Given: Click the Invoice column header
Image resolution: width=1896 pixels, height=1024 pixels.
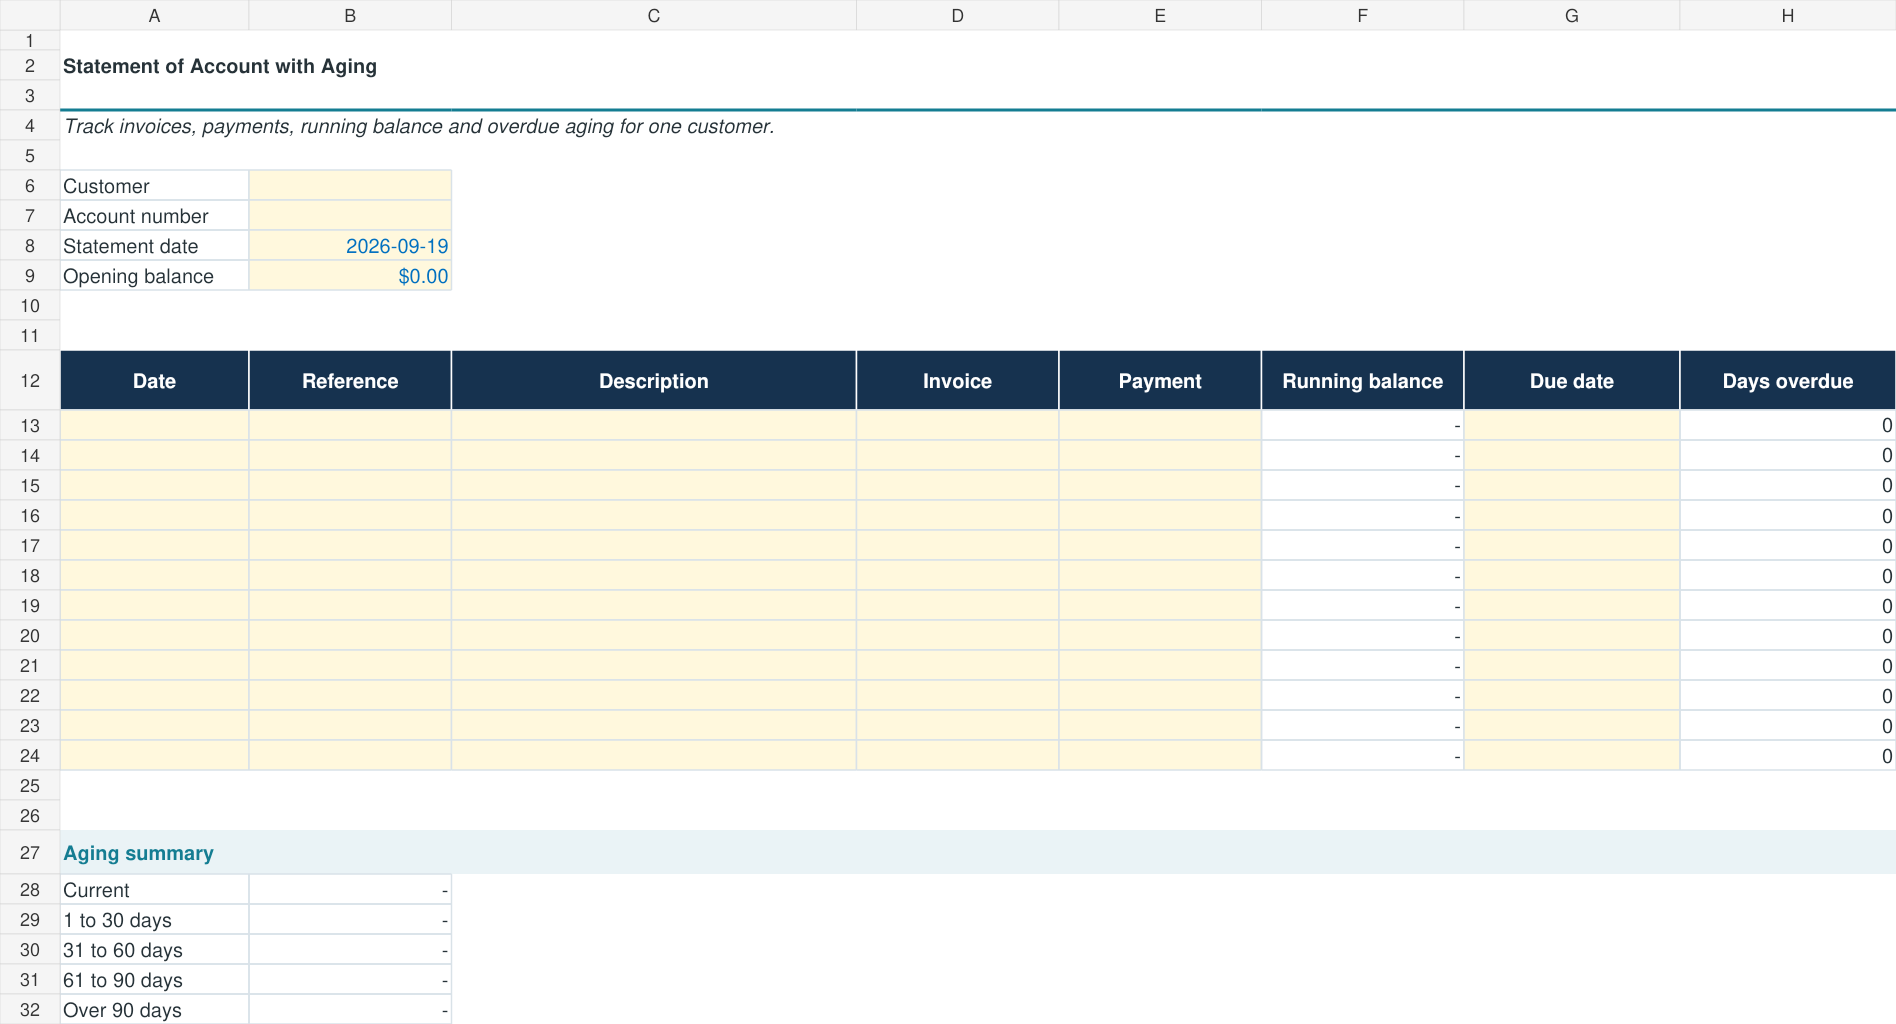Looking at the screenshot, I should click(x=957, y=381).
